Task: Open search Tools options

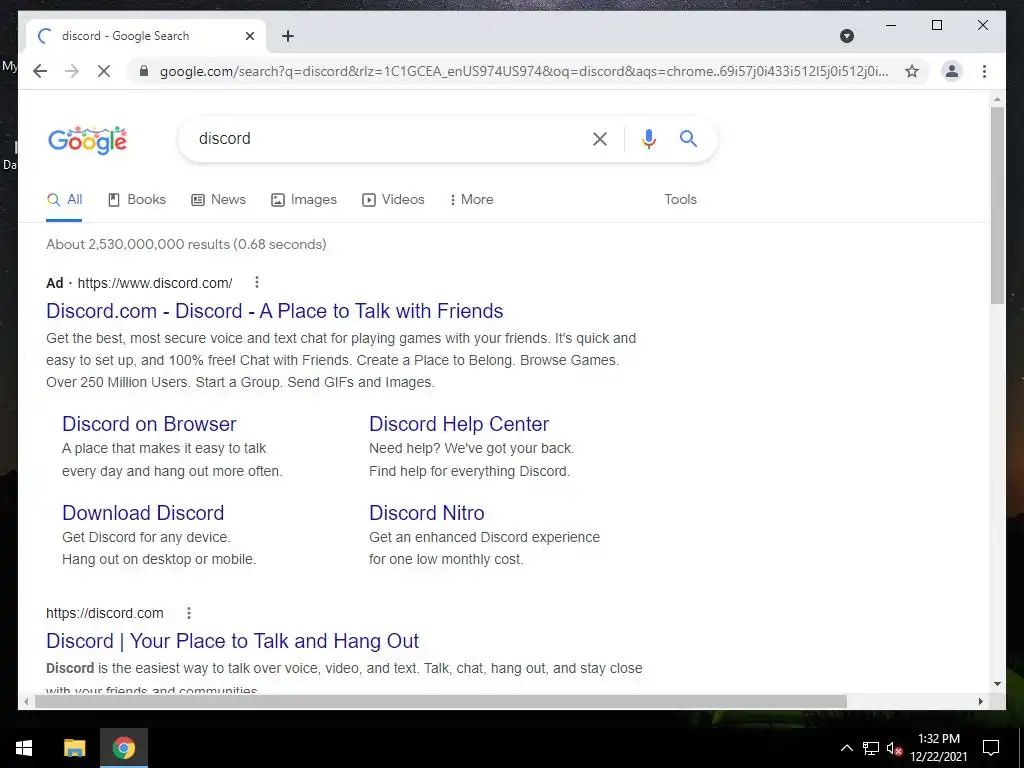Action: tap(680, 199)
